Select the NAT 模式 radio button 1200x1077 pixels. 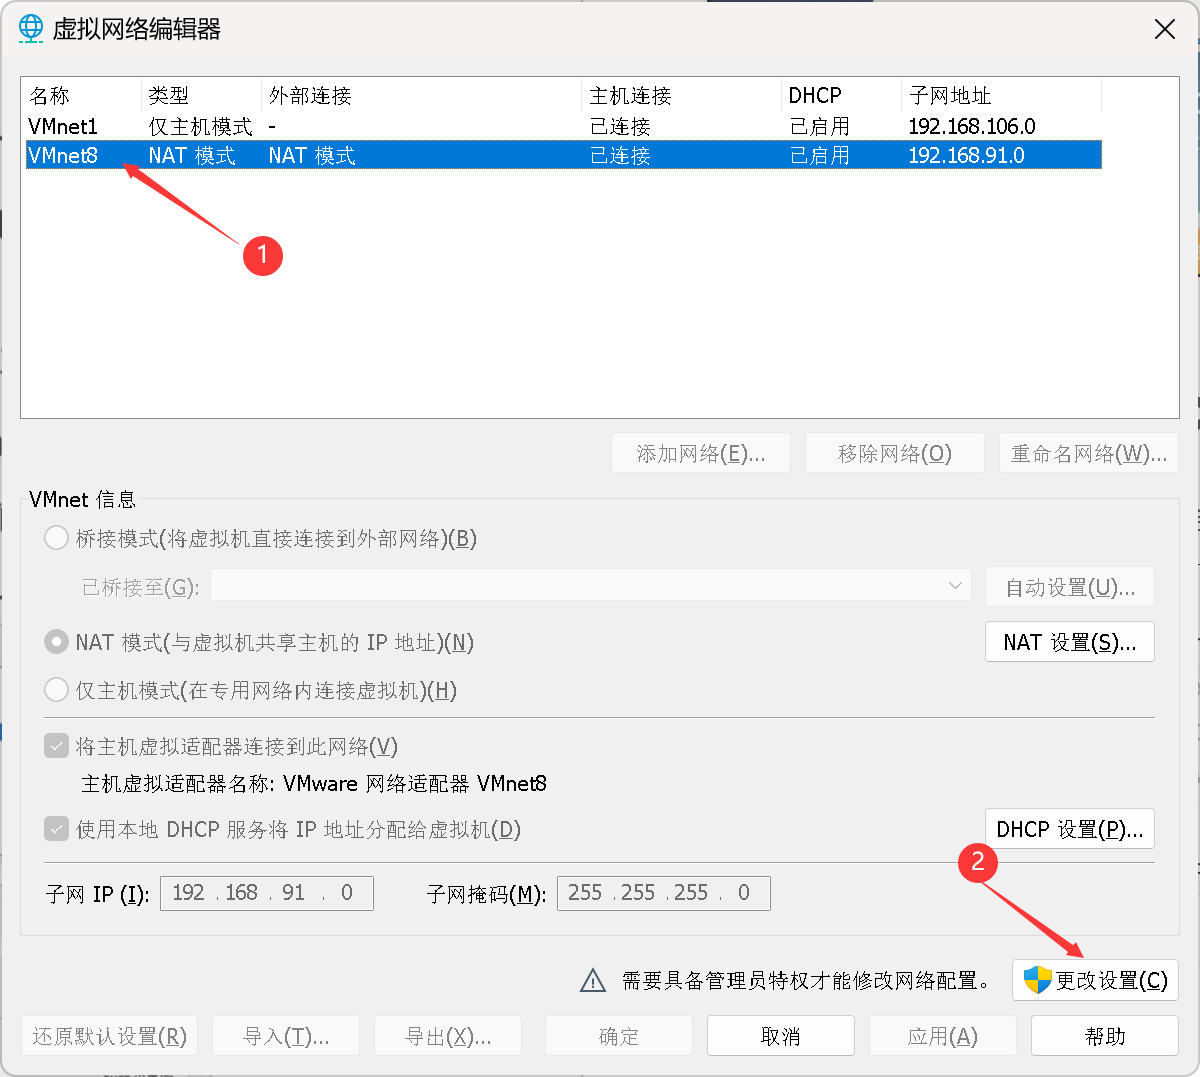[x=57, y=642]
